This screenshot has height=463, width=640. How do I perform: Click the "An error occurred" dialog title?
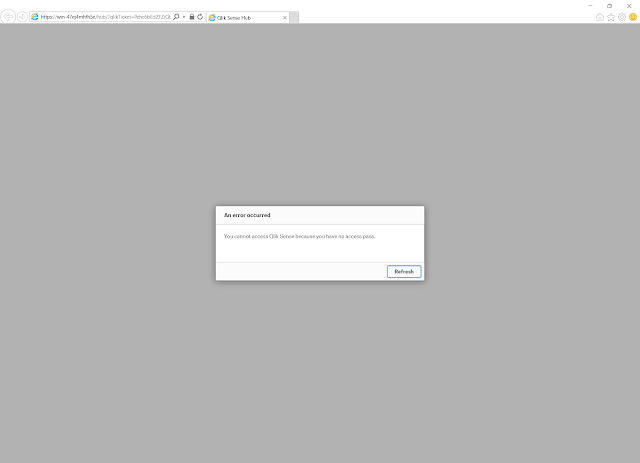[247, 215]
